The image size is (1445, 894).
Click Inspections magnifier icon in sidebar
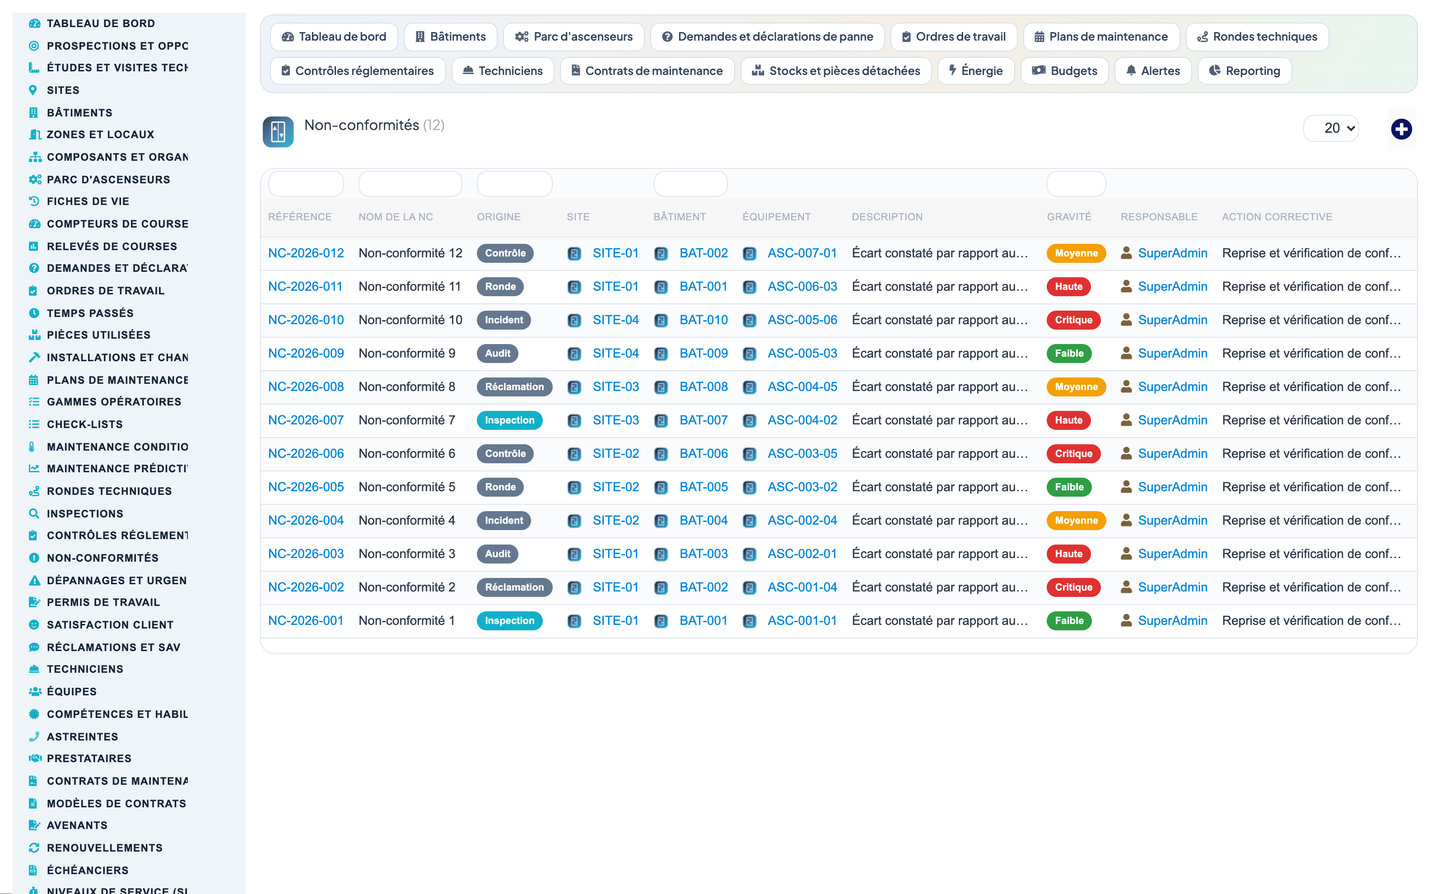[34, 514]
